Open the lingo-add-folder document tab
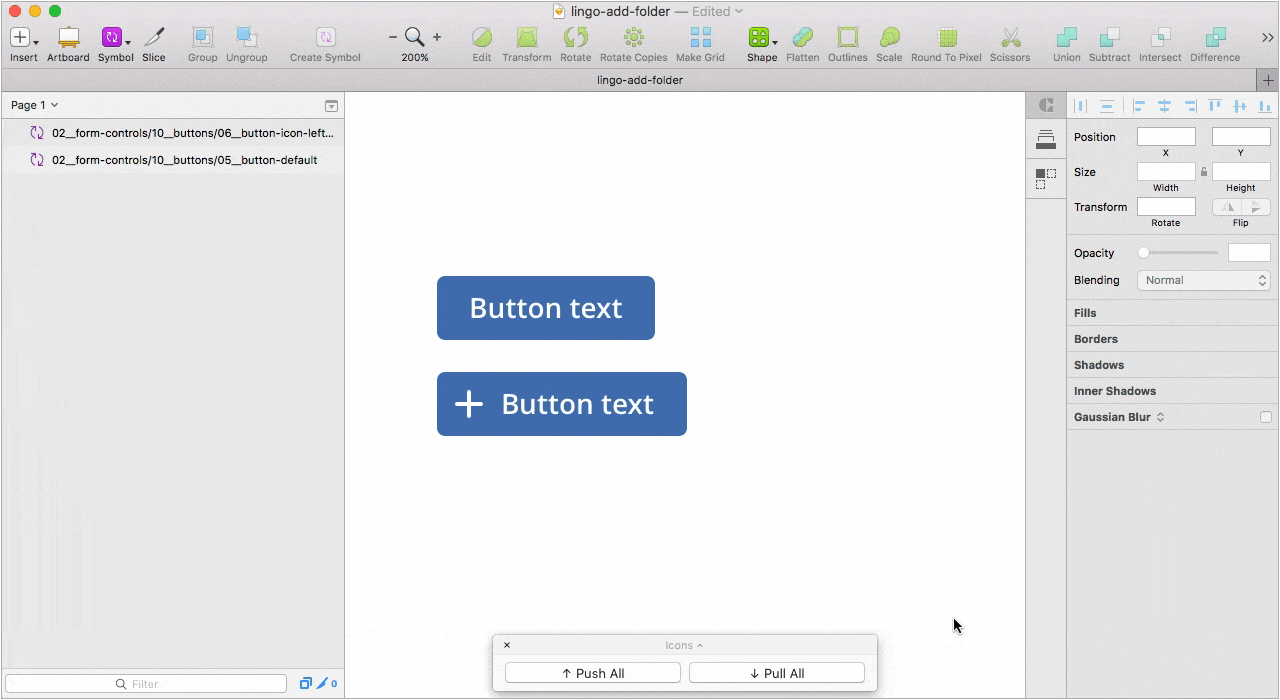This screenshot has height=700, width=1280. pos(640,80)
